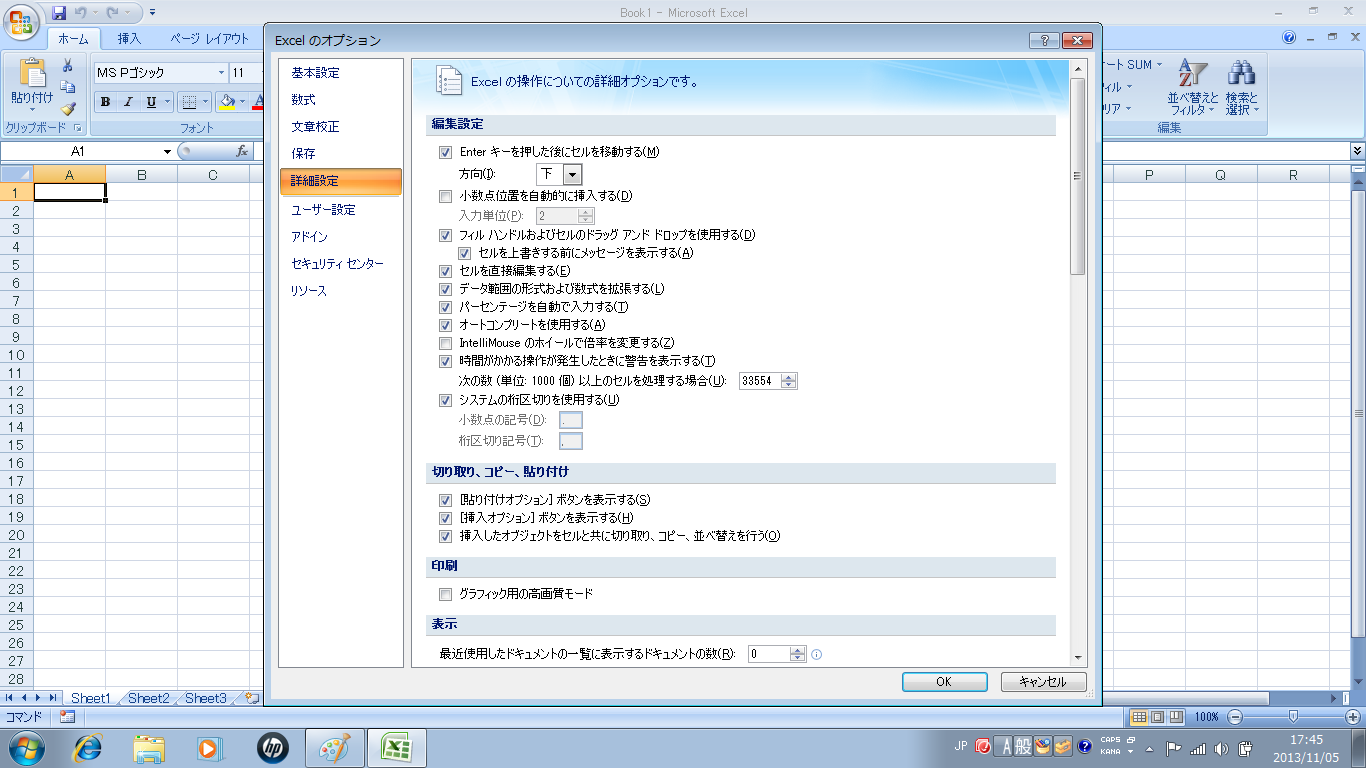Uncheck 'Enter キーを押した後にセルを移動する' checkbox

coord(446,153)
